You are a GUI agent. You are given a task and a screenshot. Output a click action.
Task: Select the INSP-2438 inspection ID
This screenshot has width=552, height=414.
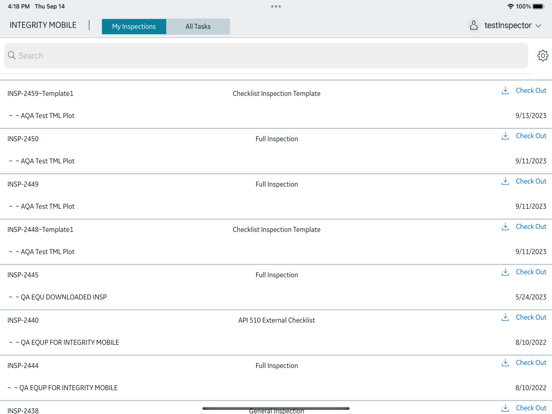pos(23,411)
